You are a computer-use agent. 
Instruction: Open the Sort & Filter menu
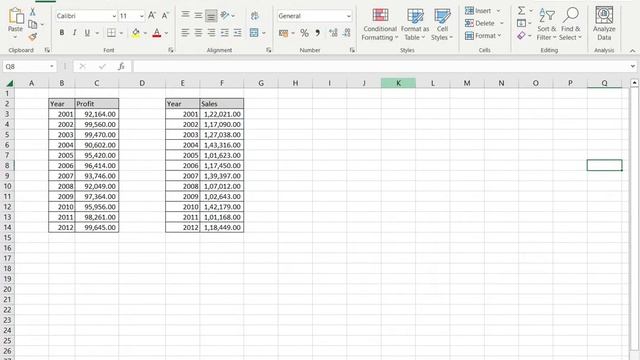pyautogui.click(x=547, y=24)
